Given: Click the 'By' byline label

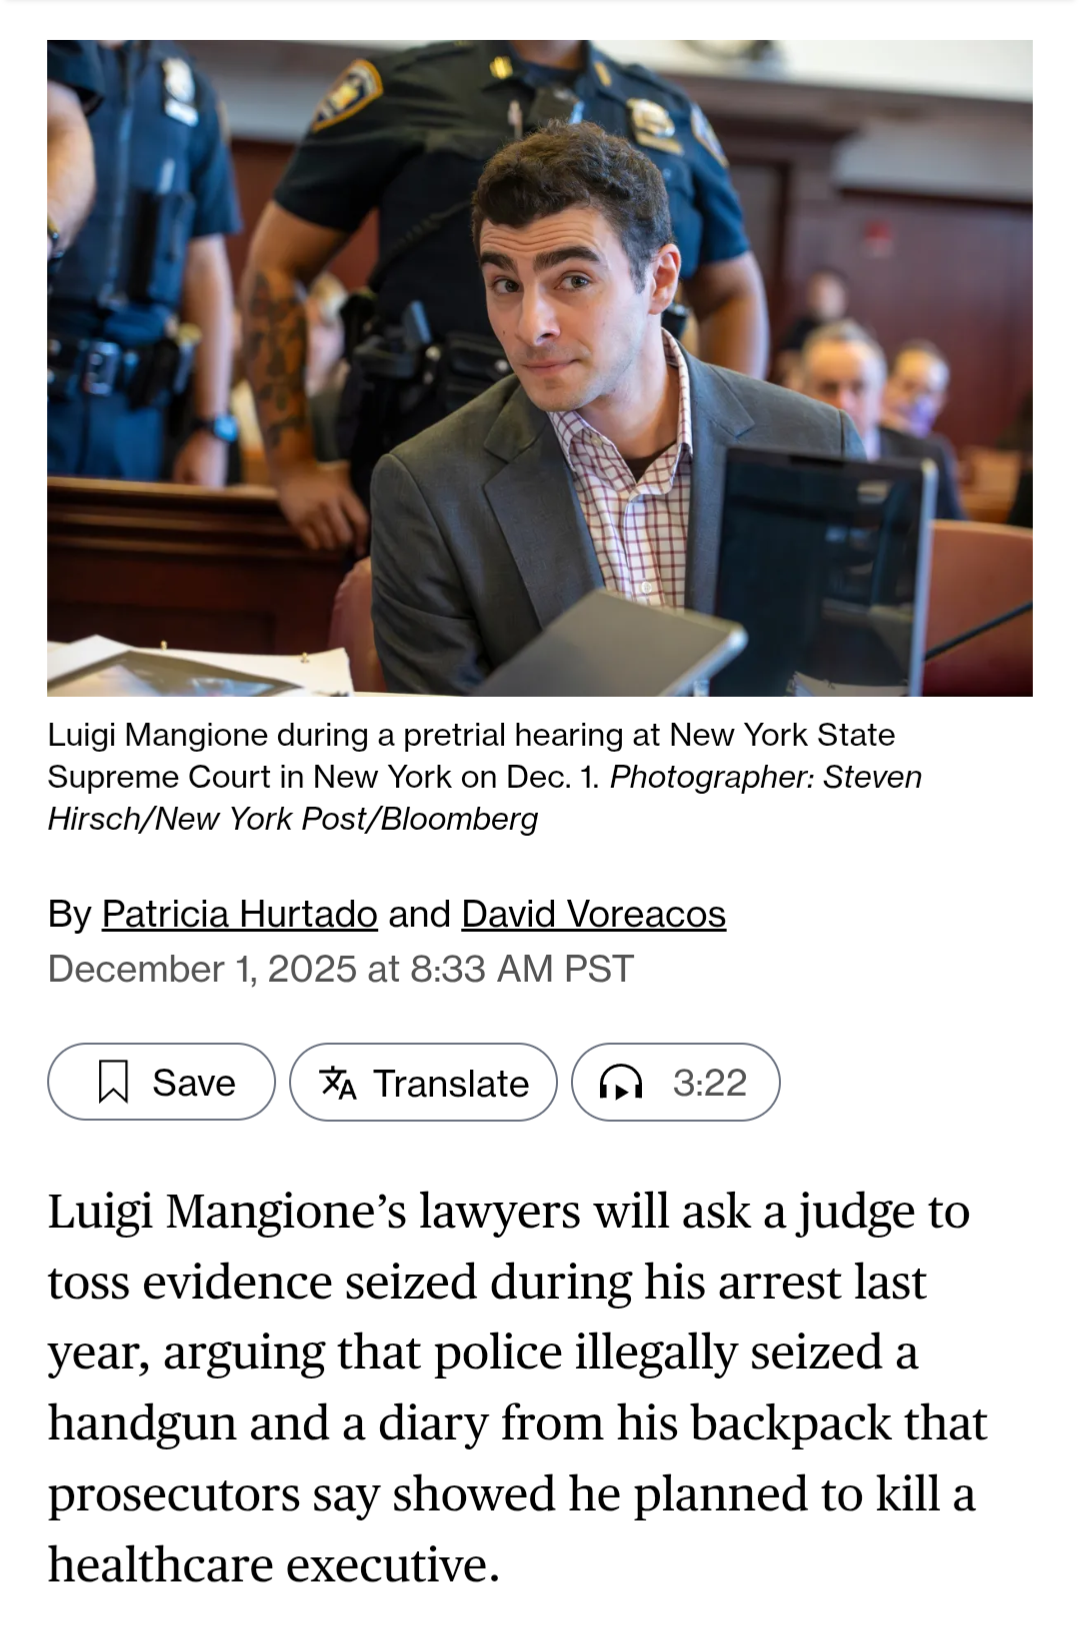Looking at the screenshot, I should pyautogui.click(x=70, y=914).
